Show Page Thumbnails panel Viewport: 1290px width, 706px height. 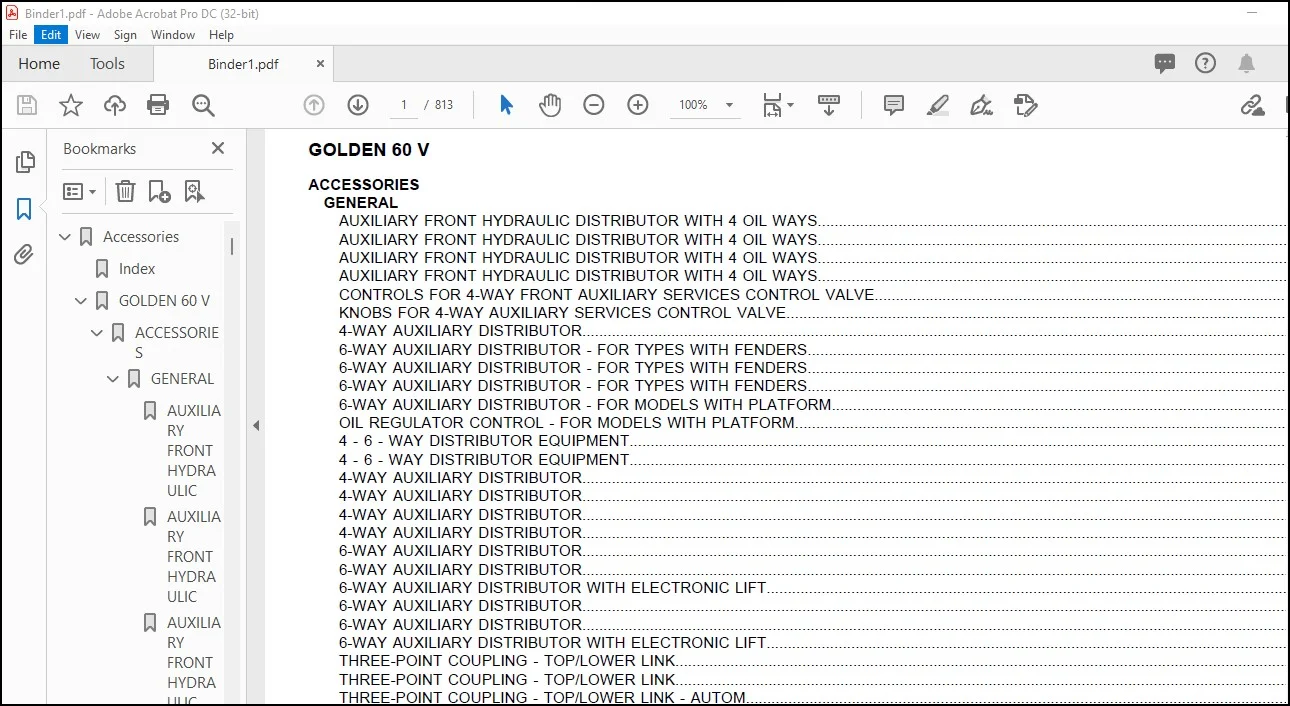[x=25, y=162]
